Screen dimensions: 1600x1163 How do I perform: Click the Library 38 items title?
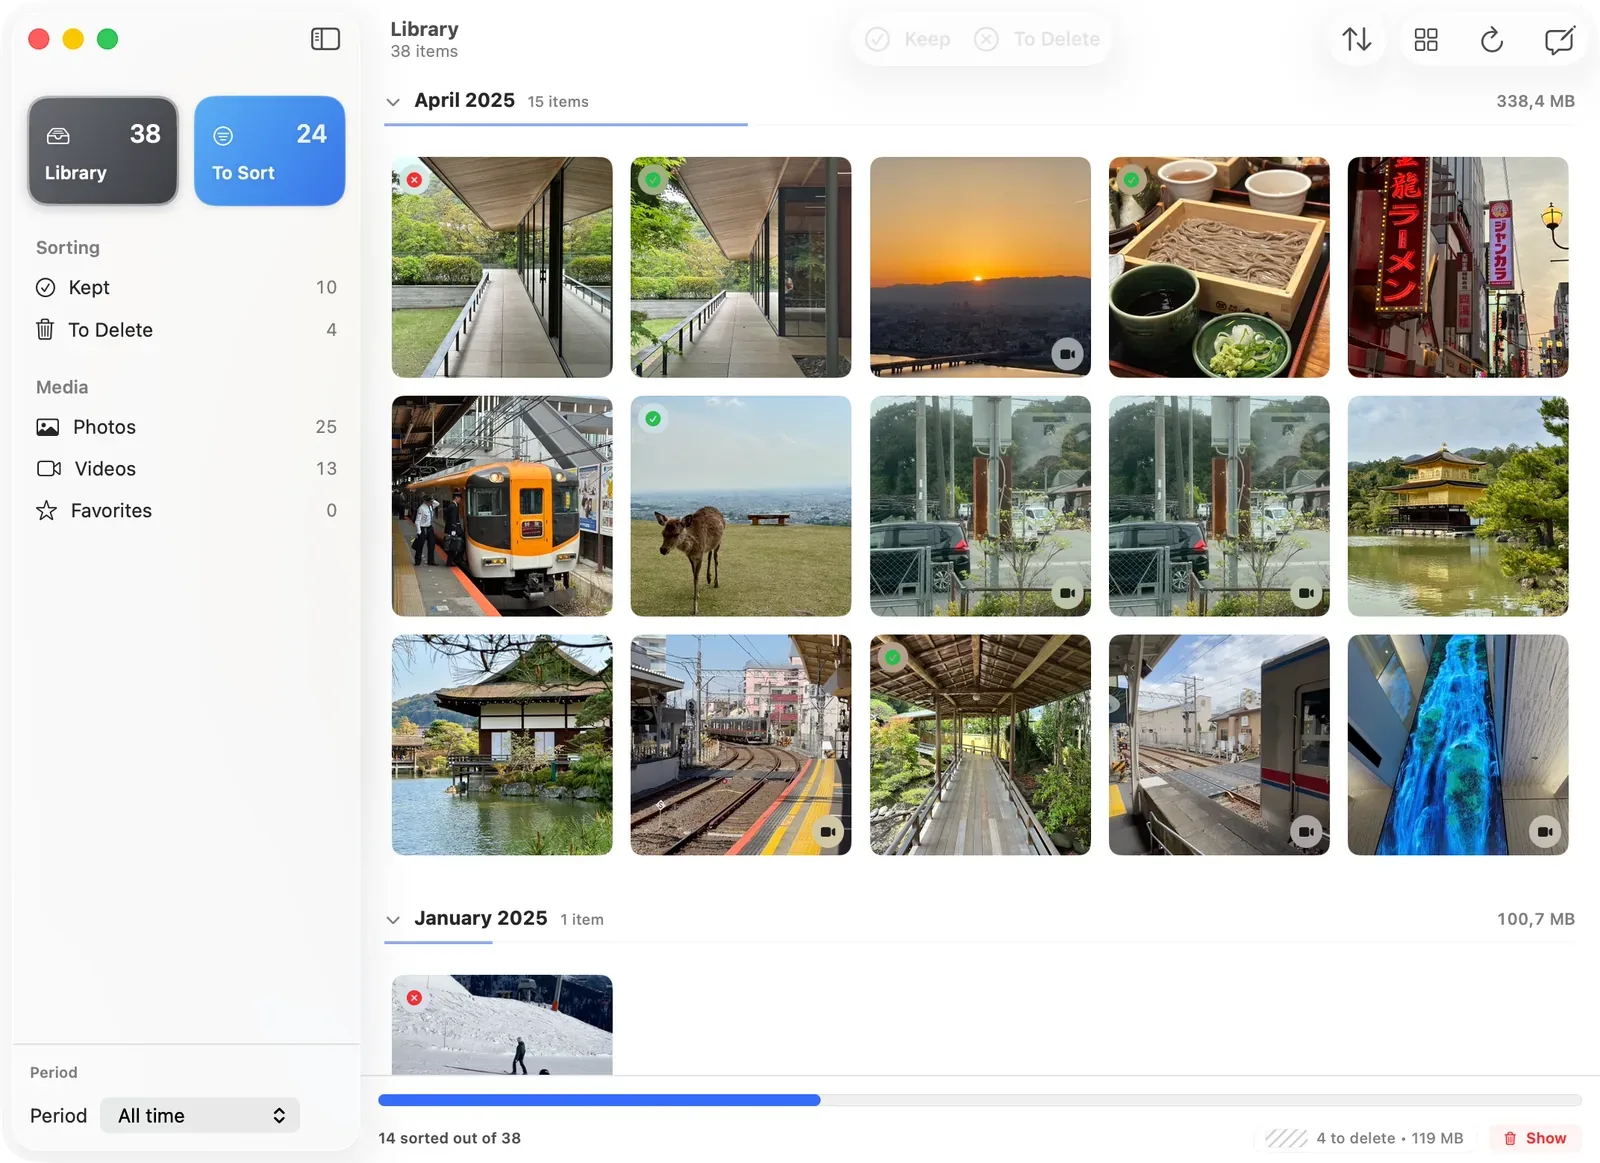point(425,39)
